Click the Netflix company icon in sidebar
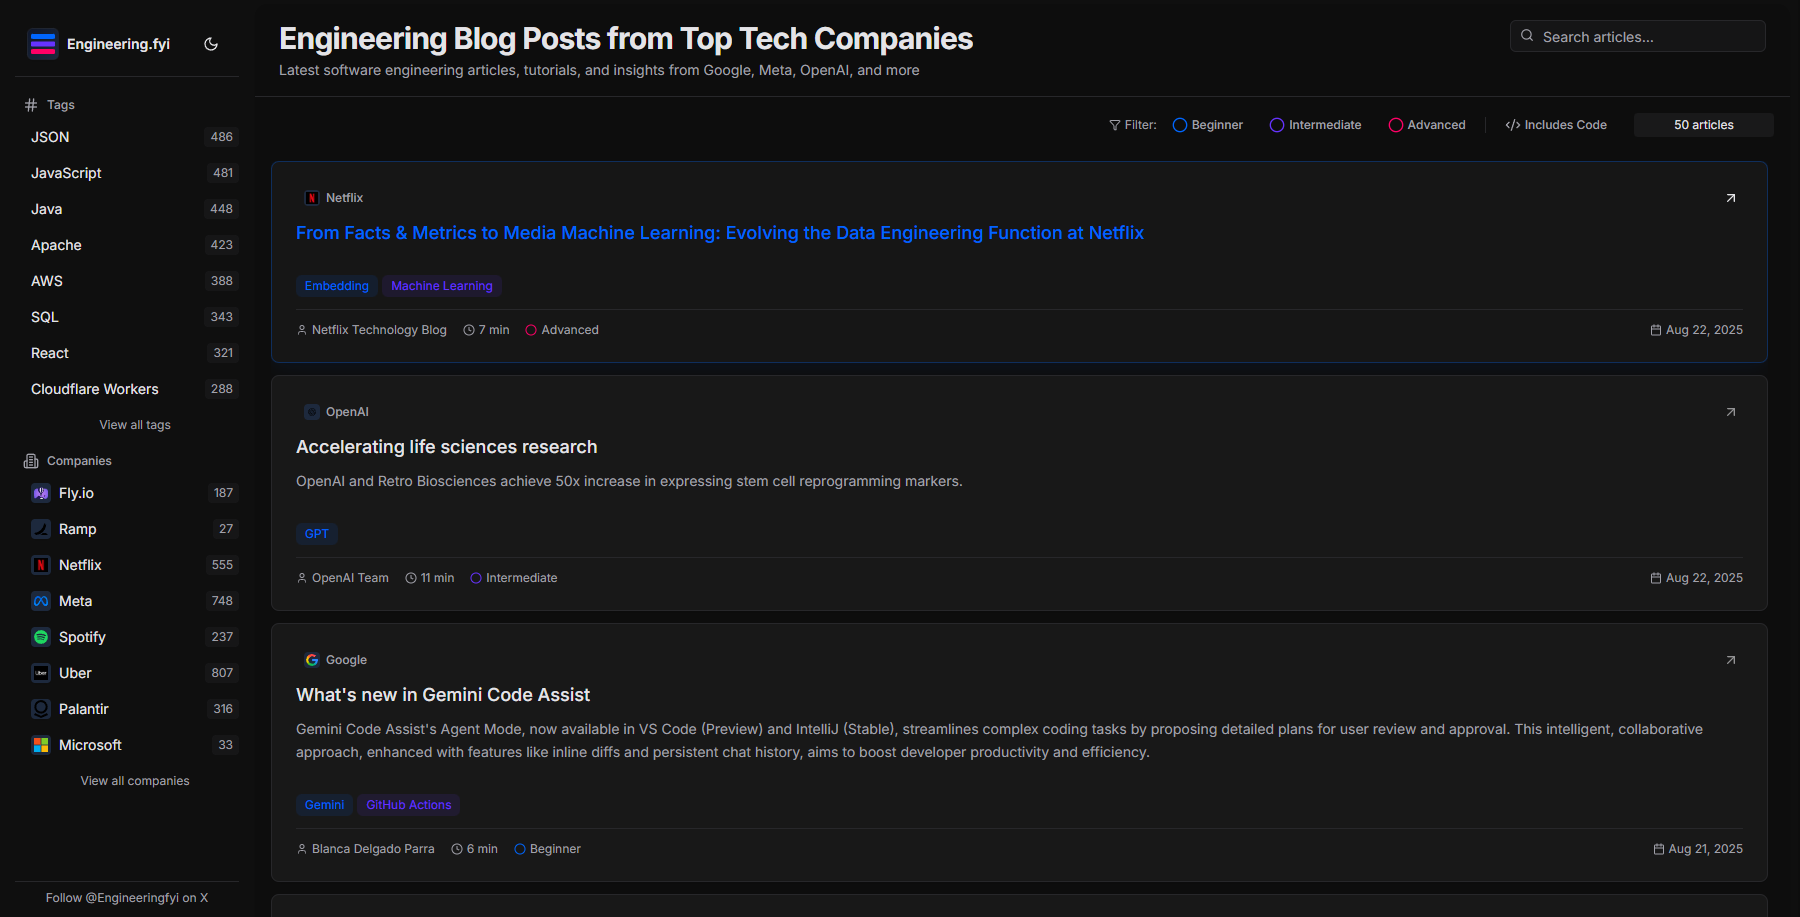The width and height of the screenshot is (1800, 917). click(x=41, y=565)
